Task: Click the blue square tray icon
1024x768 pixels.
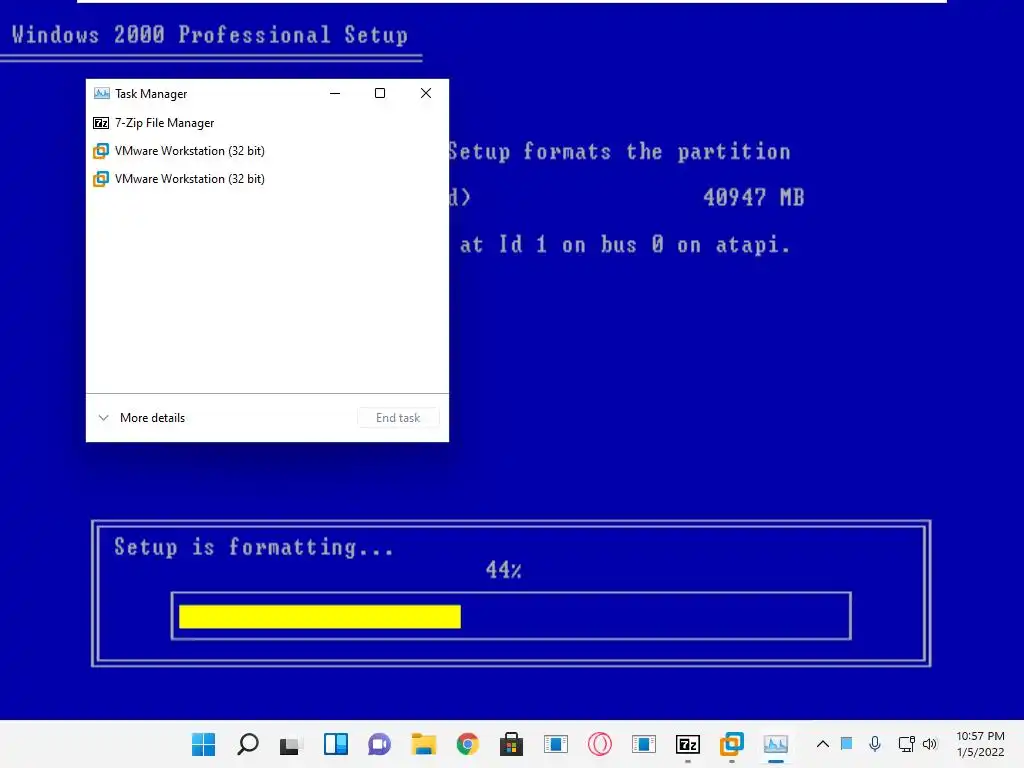Action: [x=846, y=743]
